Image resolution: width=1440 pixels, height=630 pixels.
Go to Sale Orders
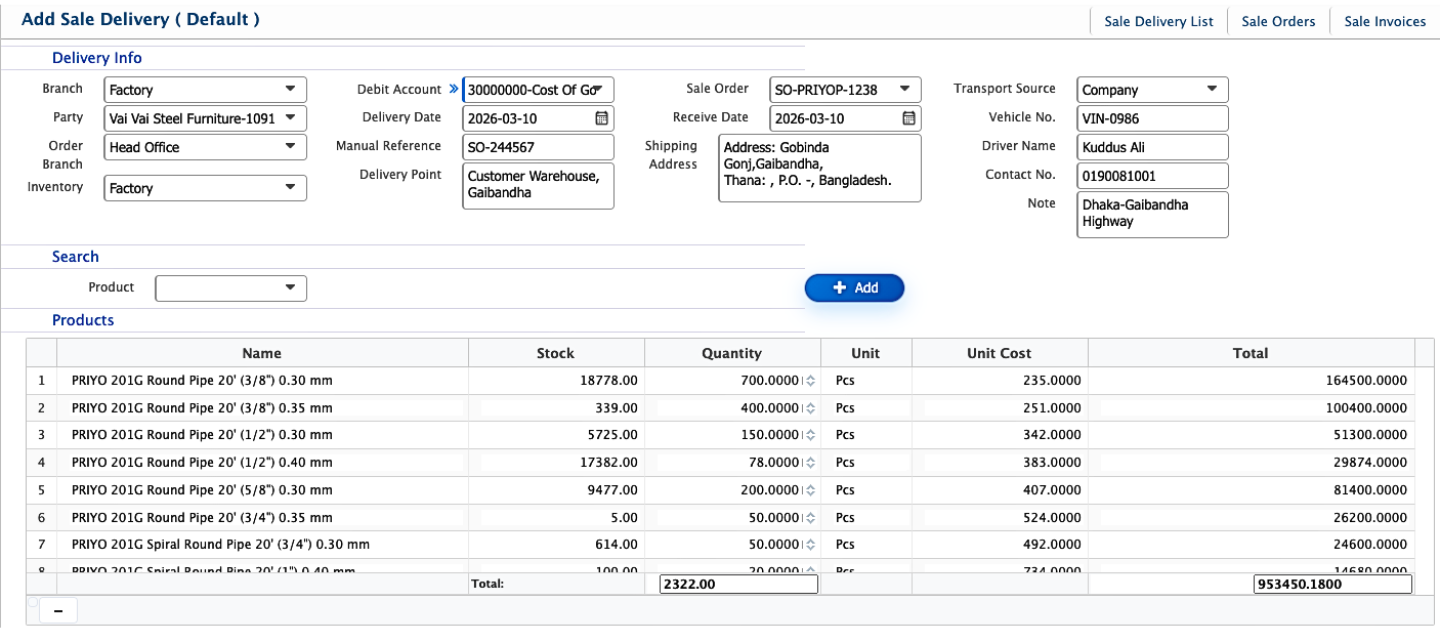[x=1278, y=21]
